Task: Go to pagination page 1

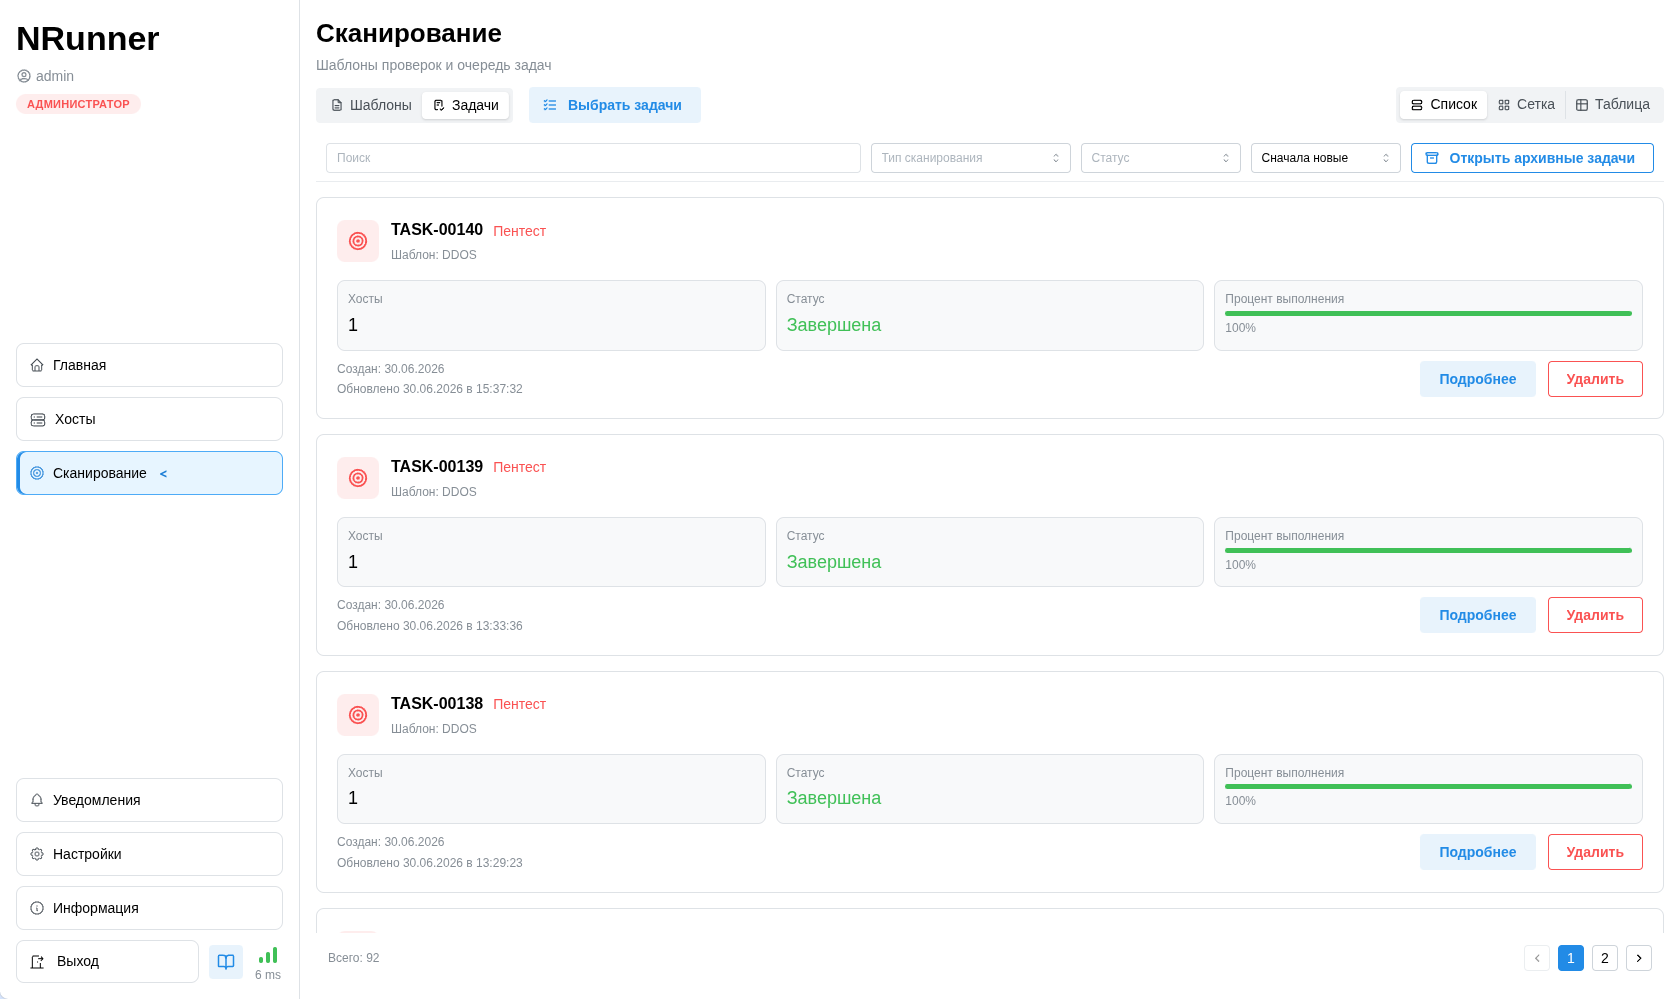Action: [x=1571, y=958]
